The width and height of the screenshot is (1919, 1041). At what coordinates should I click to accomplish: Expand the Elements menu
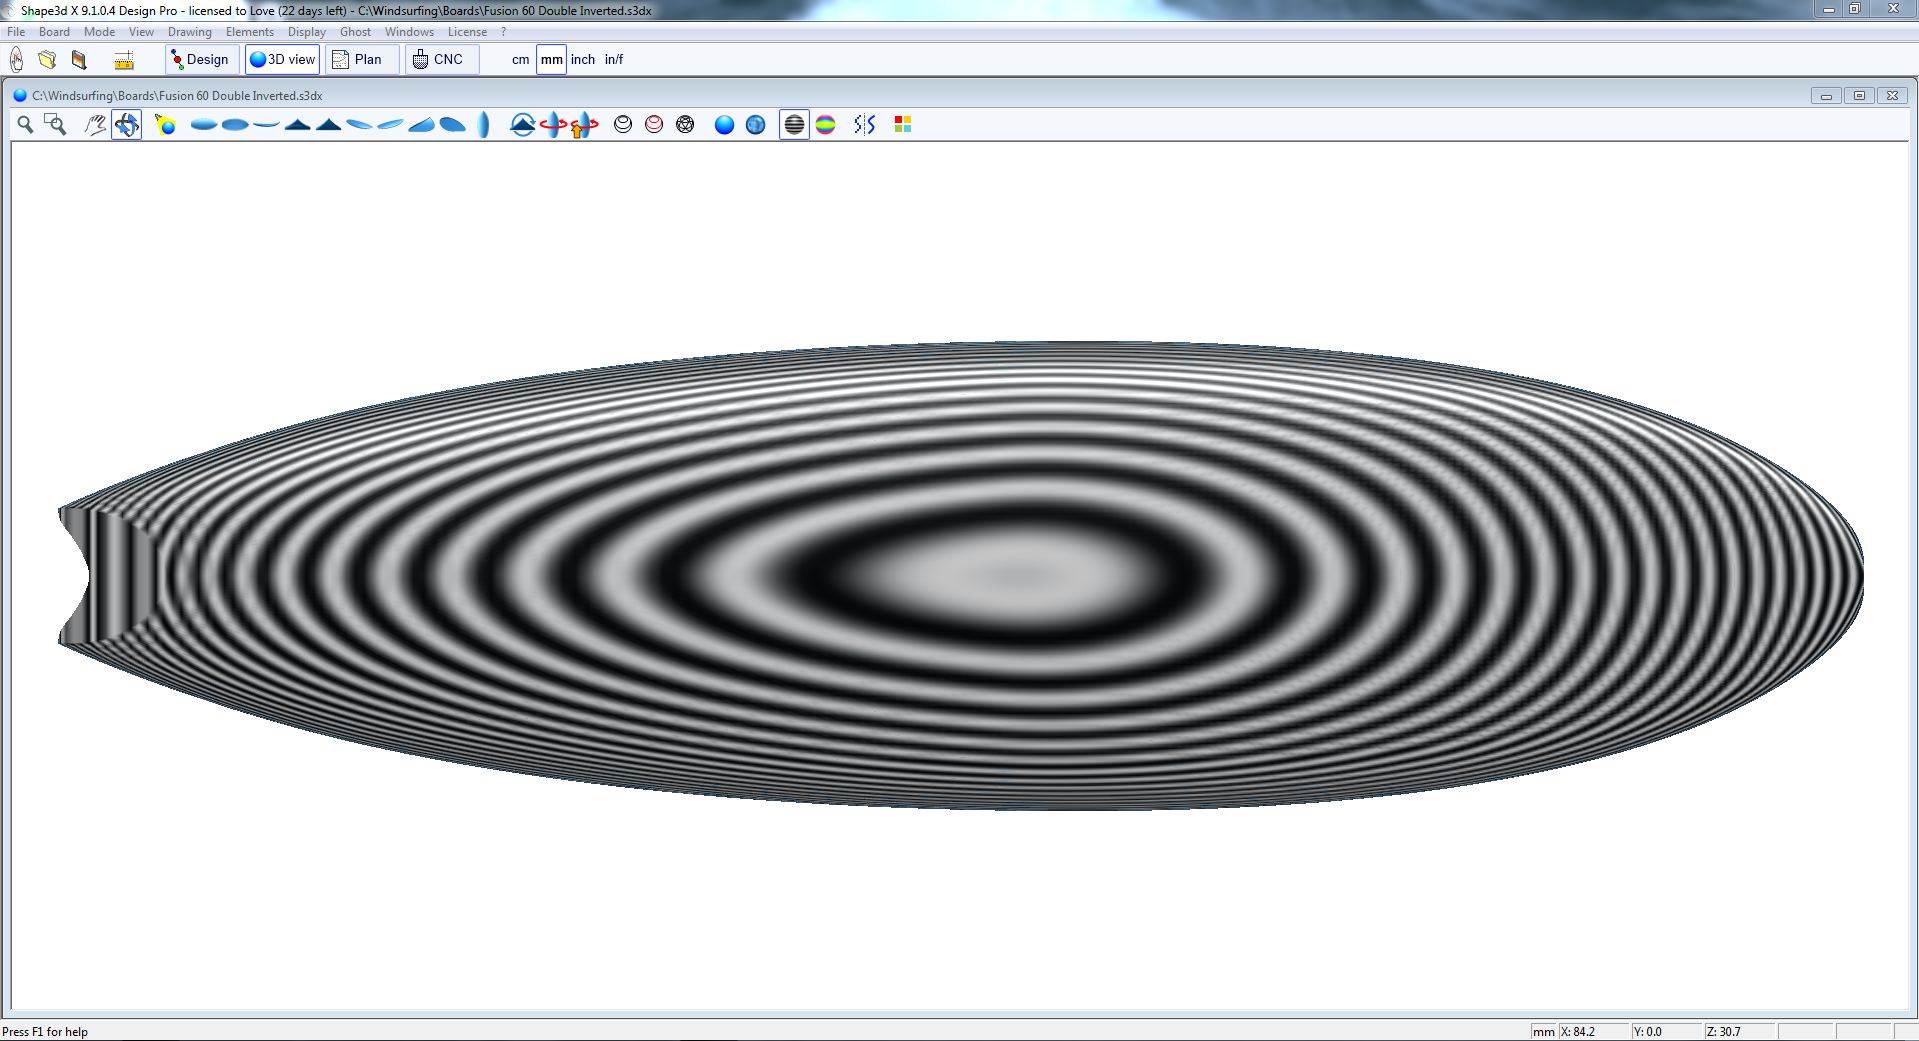pyautogui.click(x=249, y=32)
